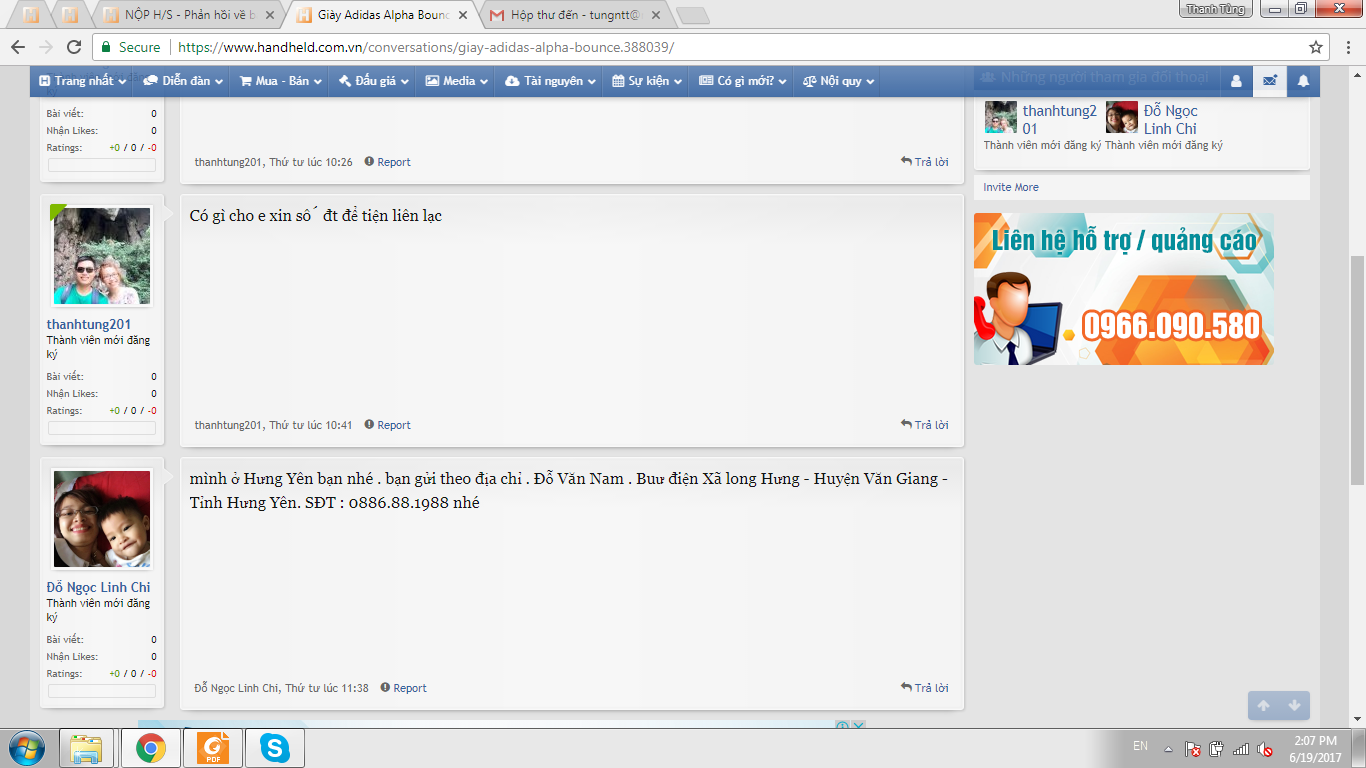Open the Sự kiện menu
The height and width of the screenshot is (768, 1366).
[x=647, y=81]
